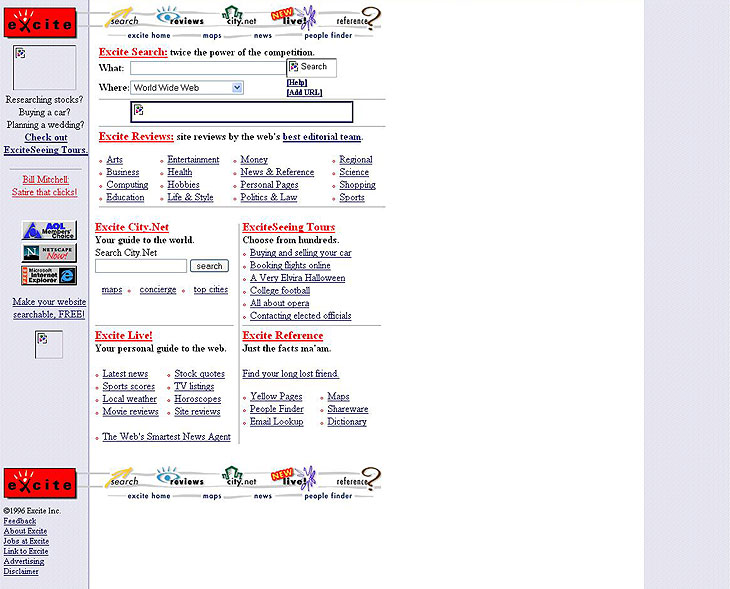Click the Microsoft Internet Explorer badge
This screenshot has width=730, height=589.
[49, 275]
